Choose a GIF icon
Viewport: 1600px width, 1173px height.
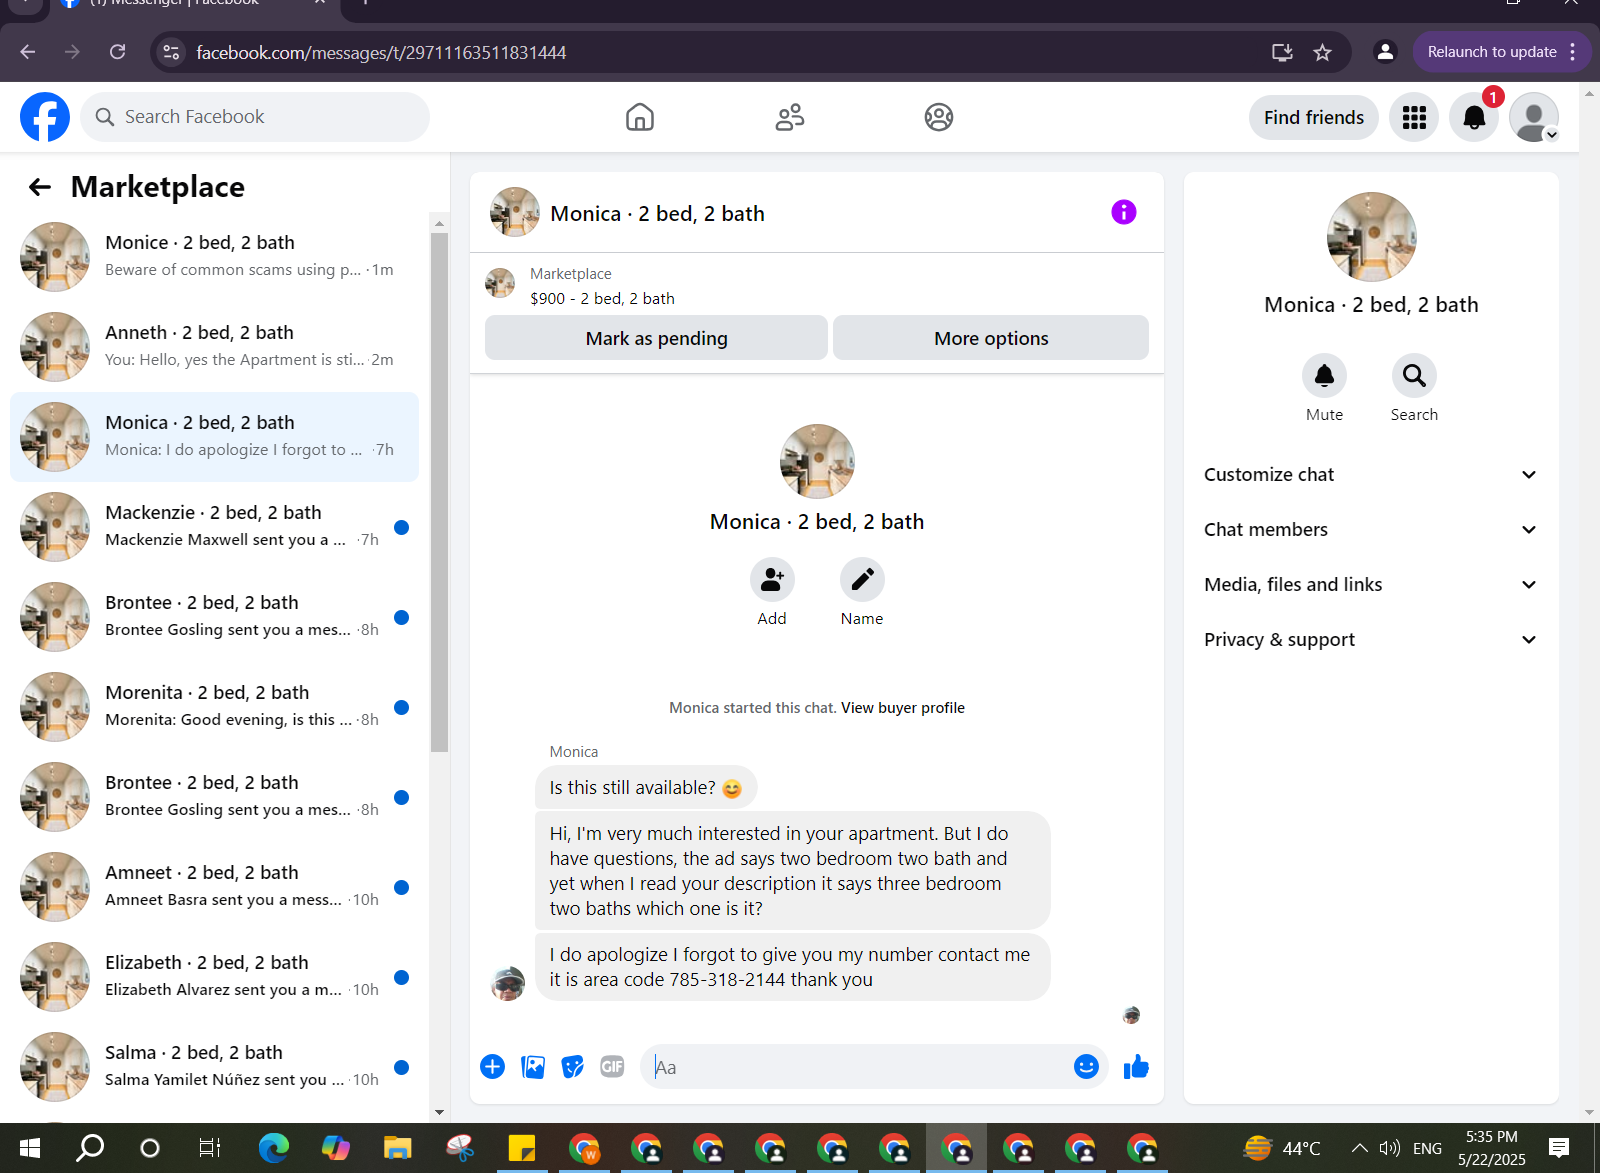(612, 1067)
